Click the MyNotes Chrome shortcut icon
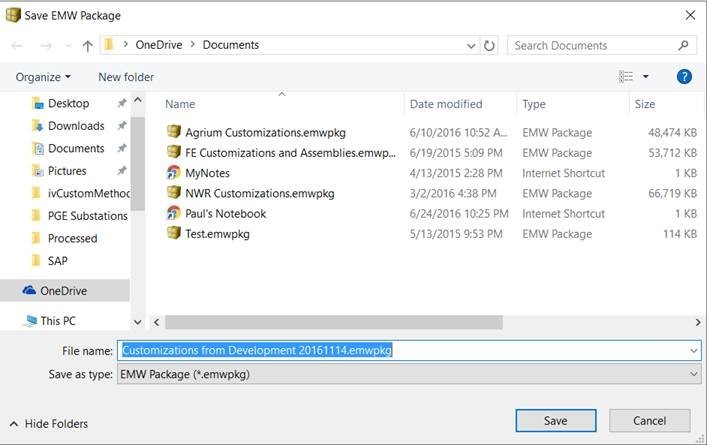 point(174,173)
